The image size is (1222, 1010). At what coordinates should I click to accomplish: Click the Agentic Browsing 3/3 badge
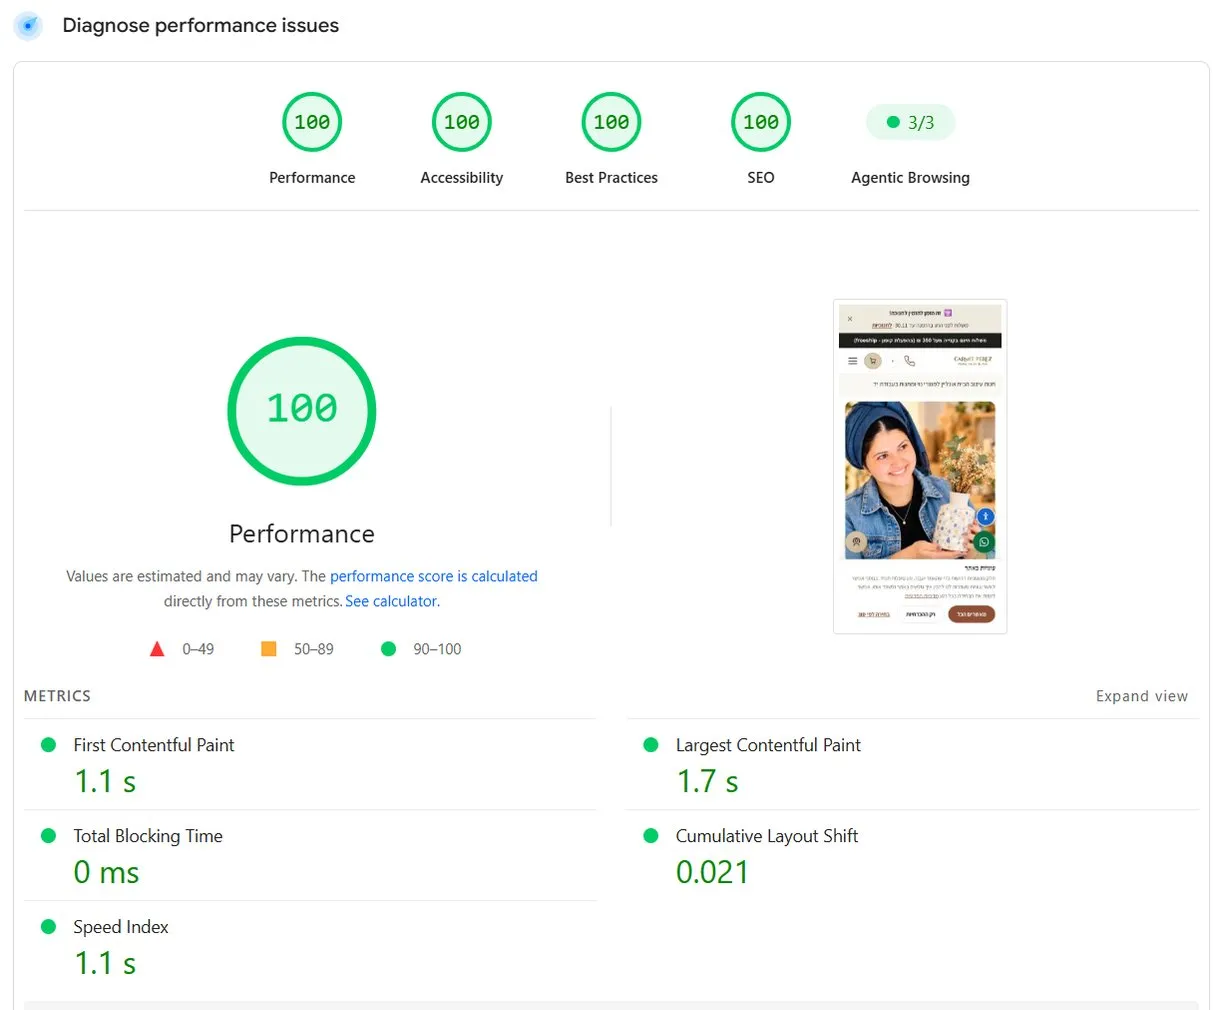pos(910,122)
